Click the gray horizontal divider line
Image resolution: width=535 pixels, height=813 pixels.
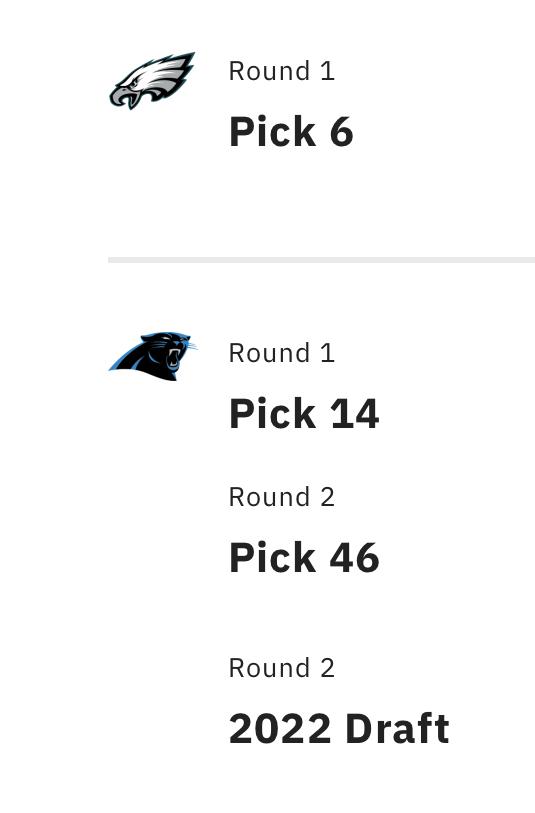coord(321,260)
